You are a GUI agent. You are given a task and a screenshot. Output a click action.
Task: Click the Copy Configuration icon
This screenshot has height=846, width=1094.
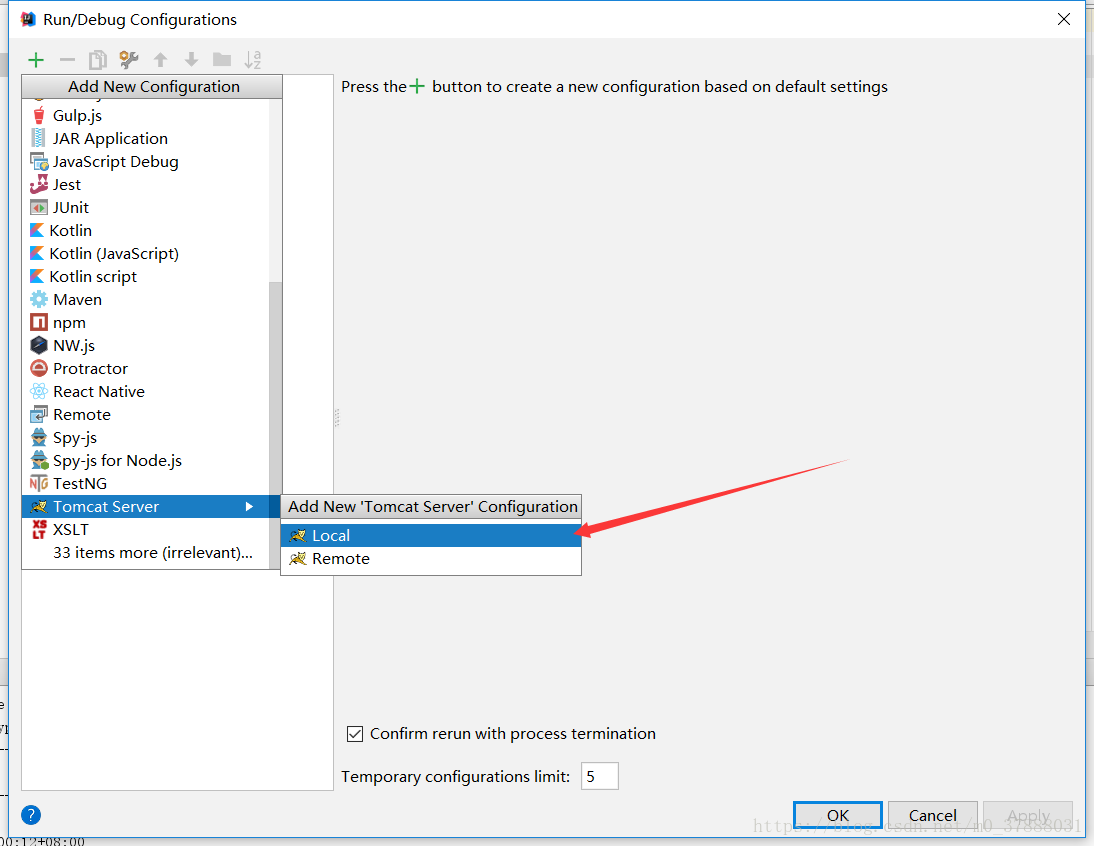(98, 60)
